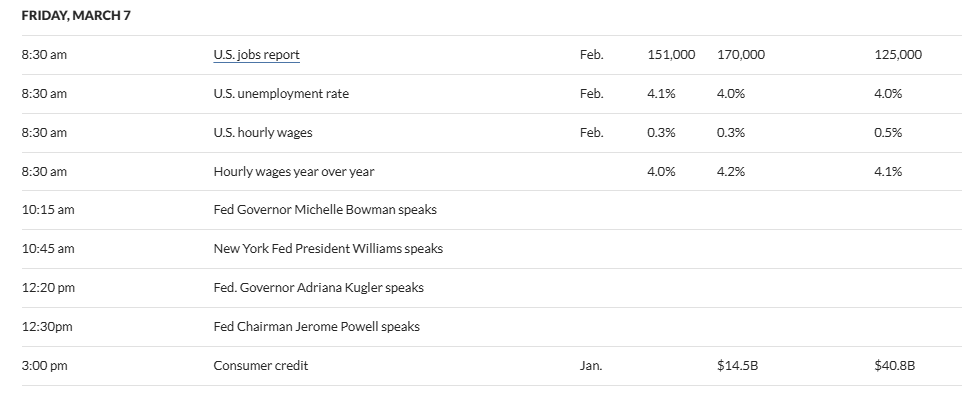This screenshot has width=977, height=396.
Task: Click the 151,000 jobs actual value
Action: coord(671,55)
